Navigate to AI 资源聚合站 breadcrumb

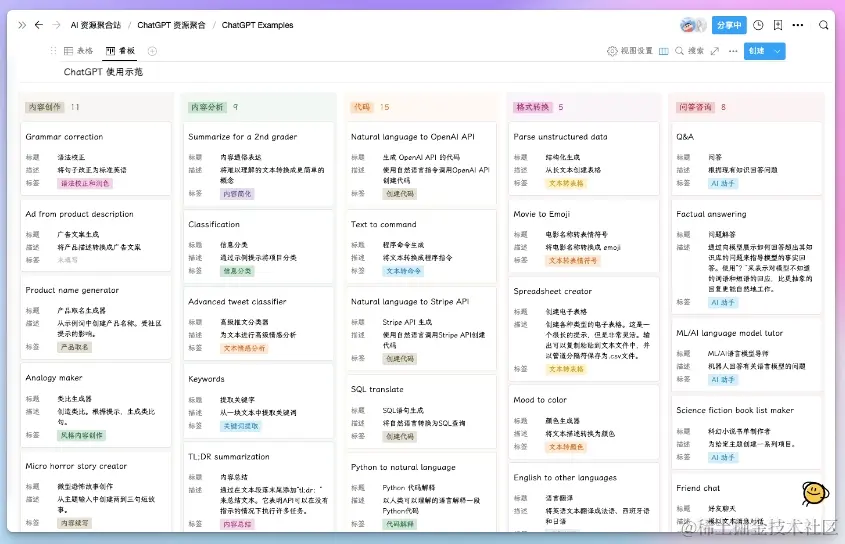coord(95,25)
